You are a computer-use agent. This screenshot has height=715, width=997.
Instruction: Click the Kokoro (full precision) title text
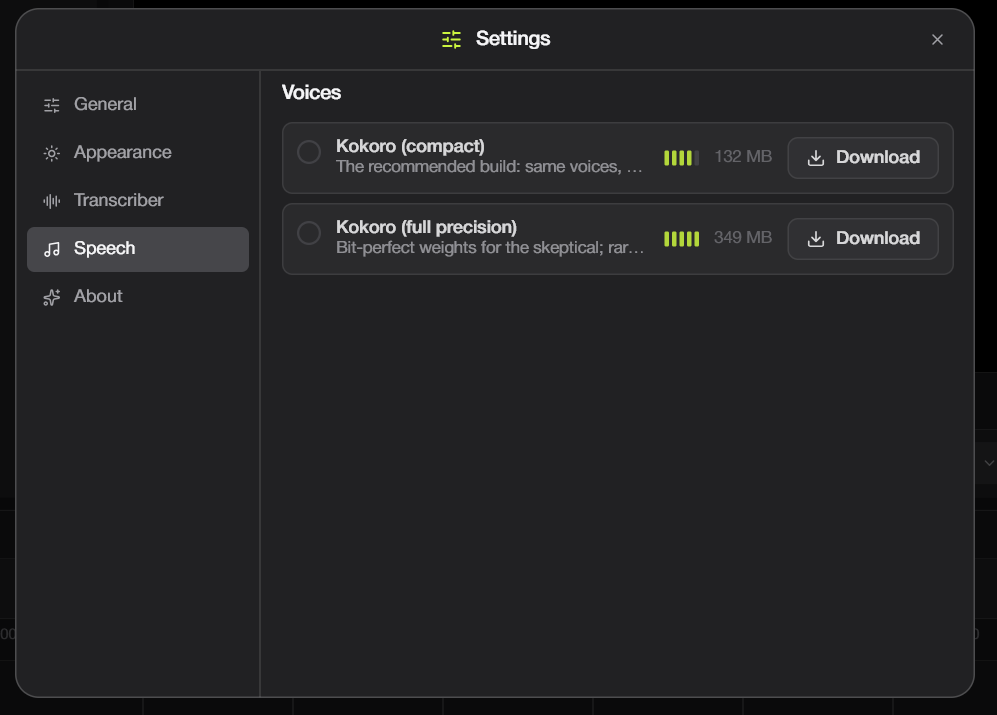(x=426, y=227)
